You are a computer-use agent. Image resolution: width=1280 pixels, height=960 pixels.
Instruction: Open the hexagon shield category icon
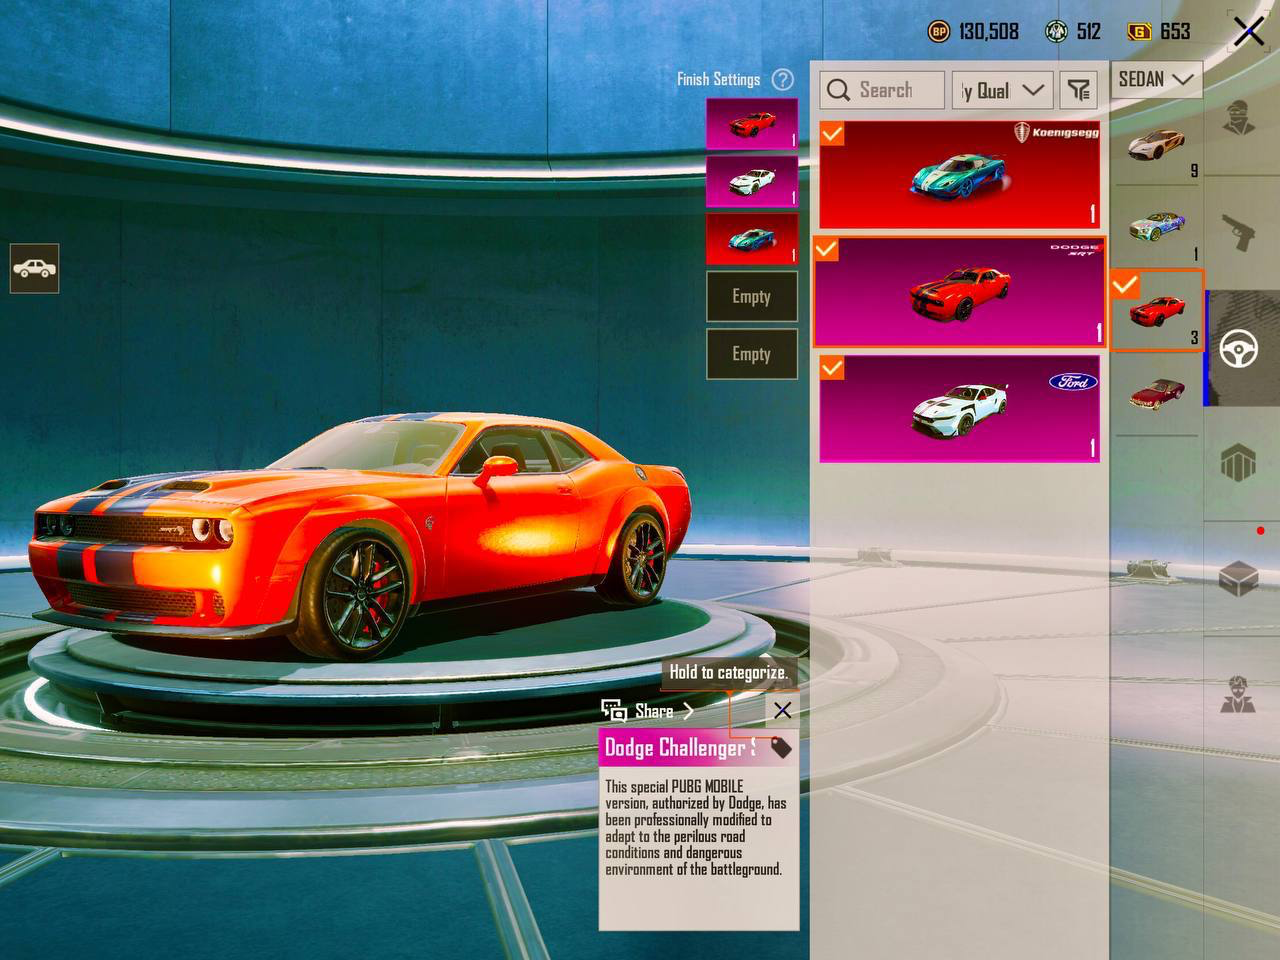coord(1238,463)
